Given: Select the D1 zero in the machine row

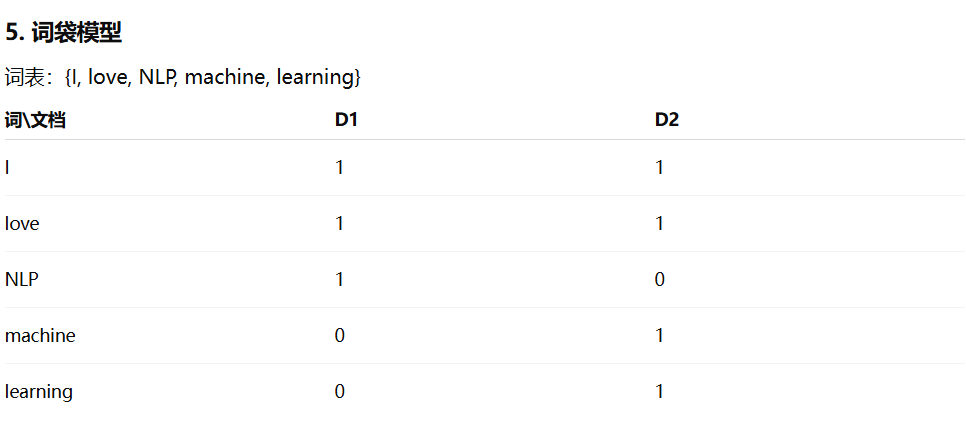Looking at the screenshot, I should coord(340,336).
